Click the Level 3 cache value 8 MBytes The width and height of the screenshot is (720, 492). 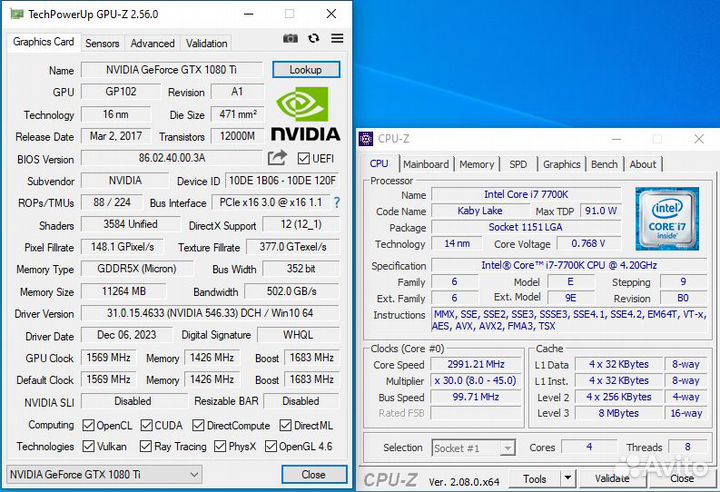click(619, 413)
